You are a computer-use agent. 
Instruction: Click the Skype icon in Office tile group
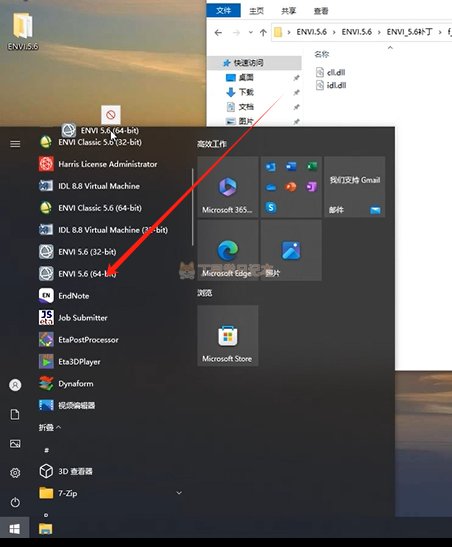[x=271, y=208]
